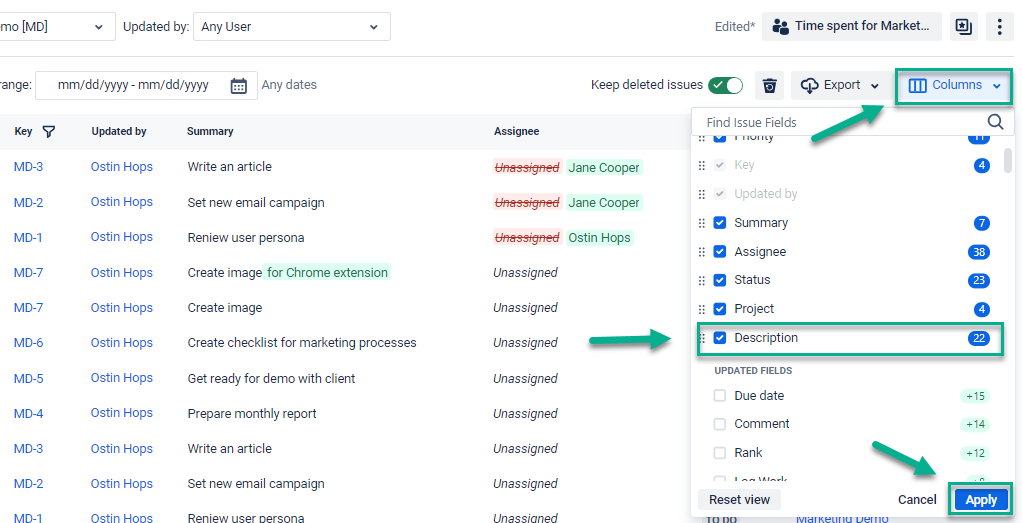
Task: Type in the Find Issue Fields box
Action: pos(840,122)
